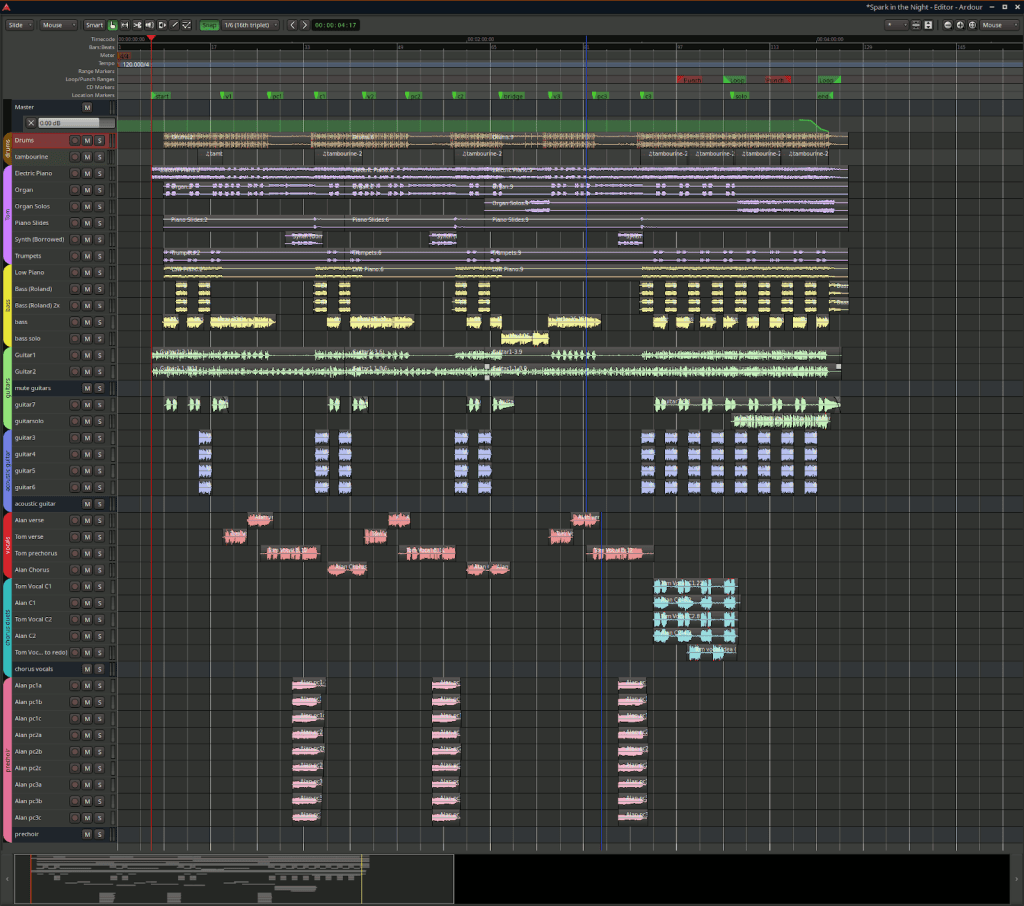The image size is (1024, 906).
Task: Select the Range tool in the toolbar
Action: pyautogui.click(x=125, y=25)
